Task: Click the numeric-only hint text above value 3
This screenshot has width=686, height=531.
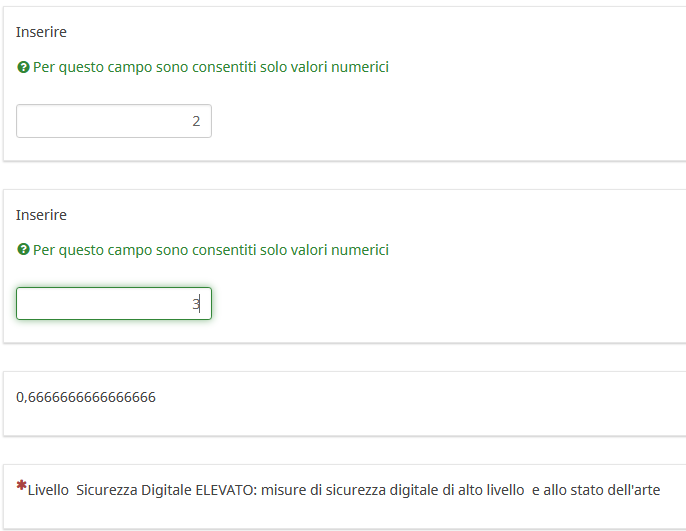Action: tap(210, 250)
